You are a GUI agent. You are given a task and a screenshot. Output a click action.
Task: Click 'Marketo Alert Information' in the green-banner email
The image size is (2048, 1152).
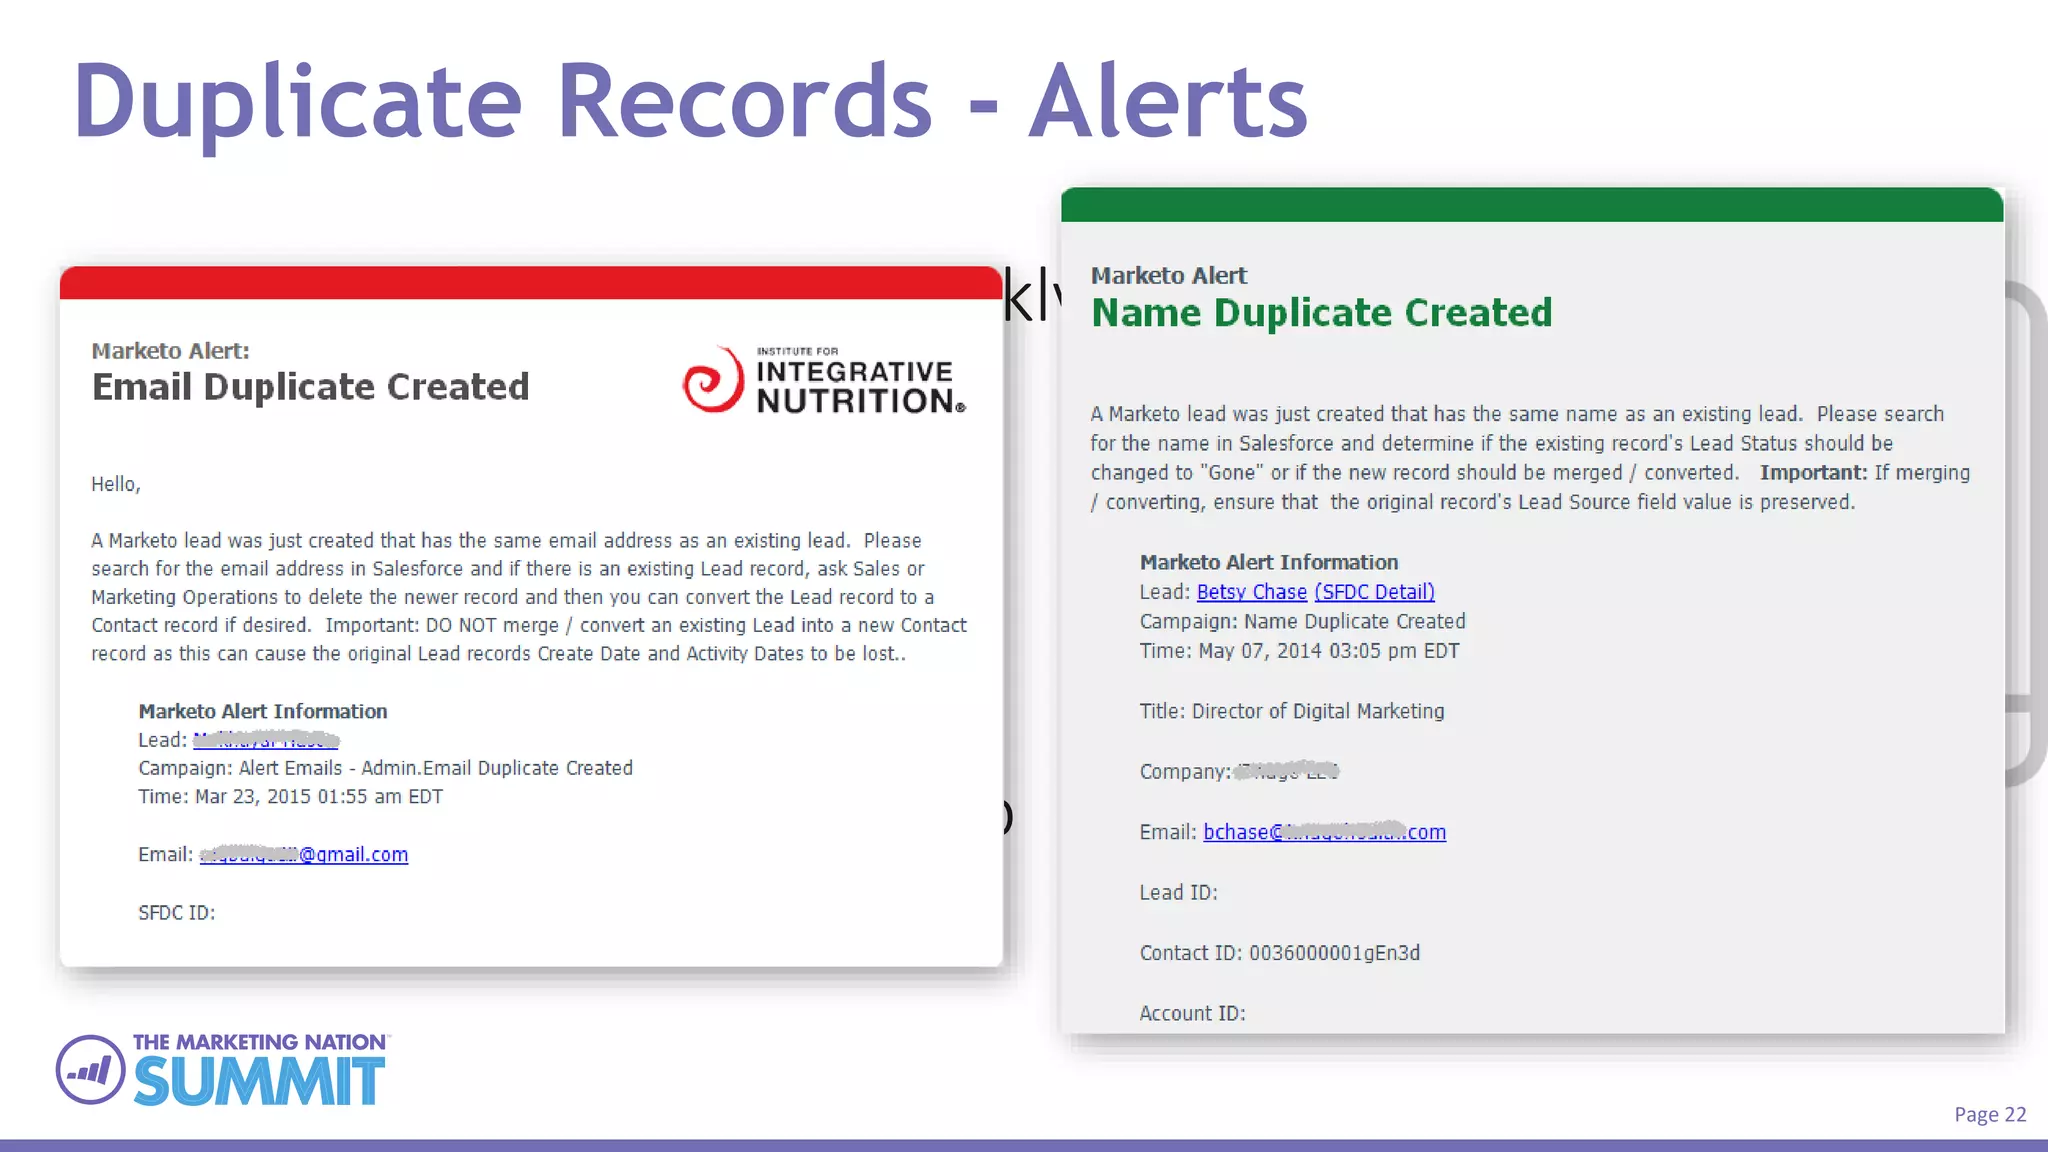[1269, 562]
